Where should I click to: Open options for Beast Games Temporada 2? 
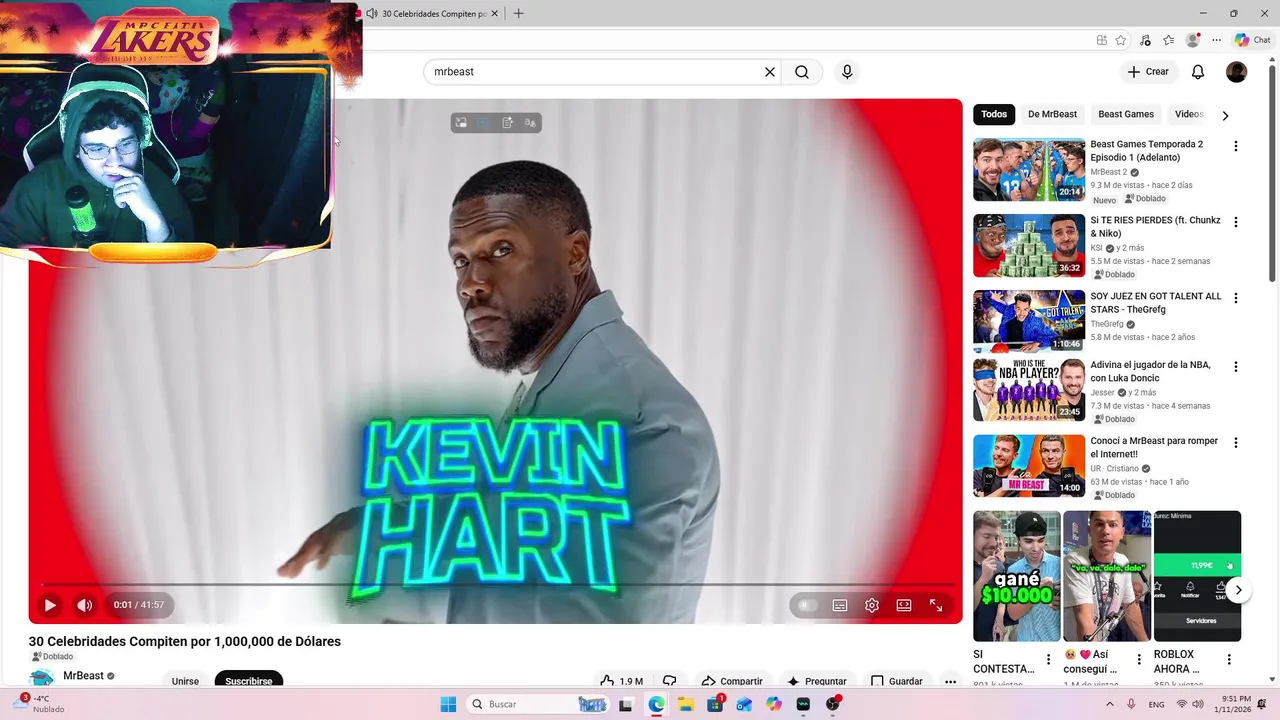[x=1235, y=146]
